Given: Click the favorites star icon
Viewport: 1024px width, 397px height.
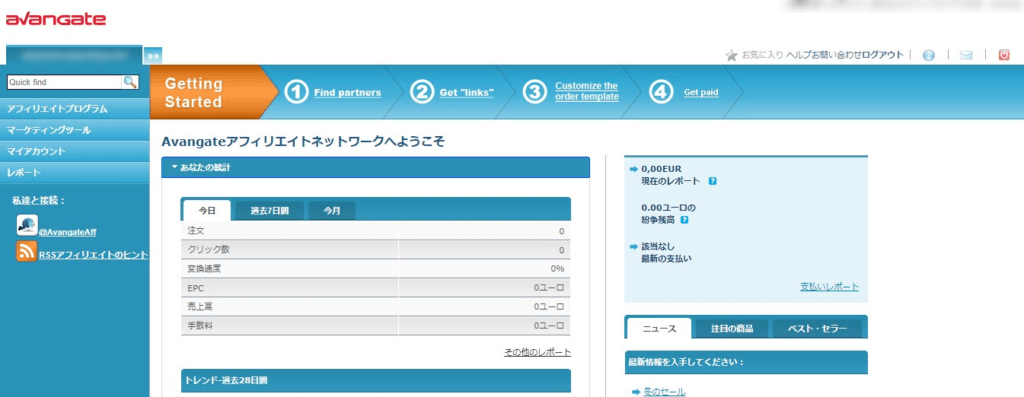Looking at the screenshot, I should point(731,56).
